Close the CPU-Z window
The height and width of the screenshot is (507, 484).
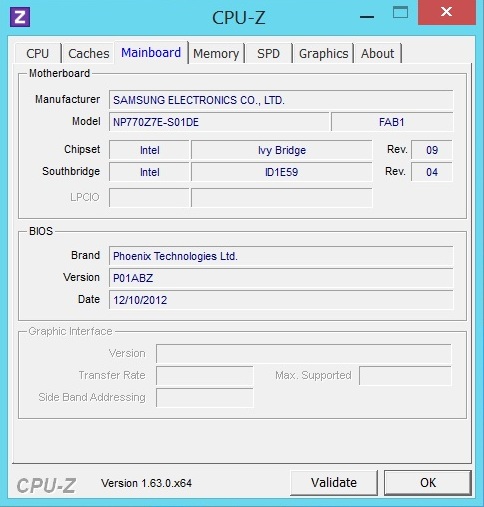(x=447, y=12)
